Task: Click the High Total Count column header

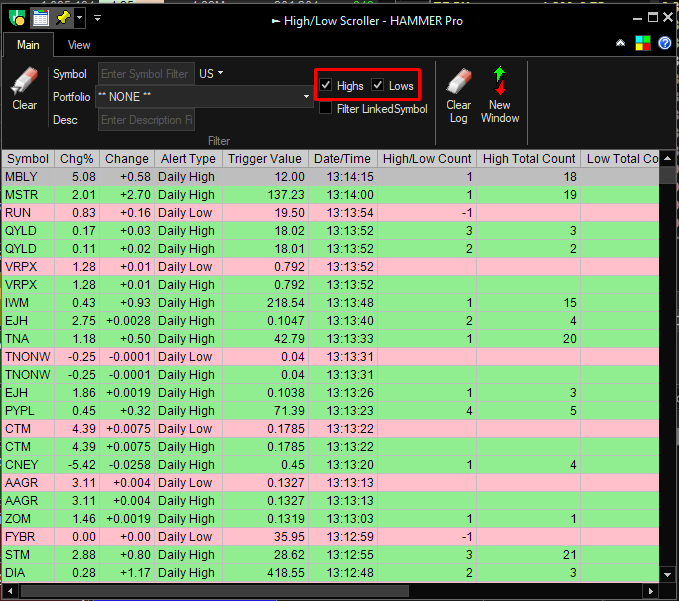Action: (529, 159)
